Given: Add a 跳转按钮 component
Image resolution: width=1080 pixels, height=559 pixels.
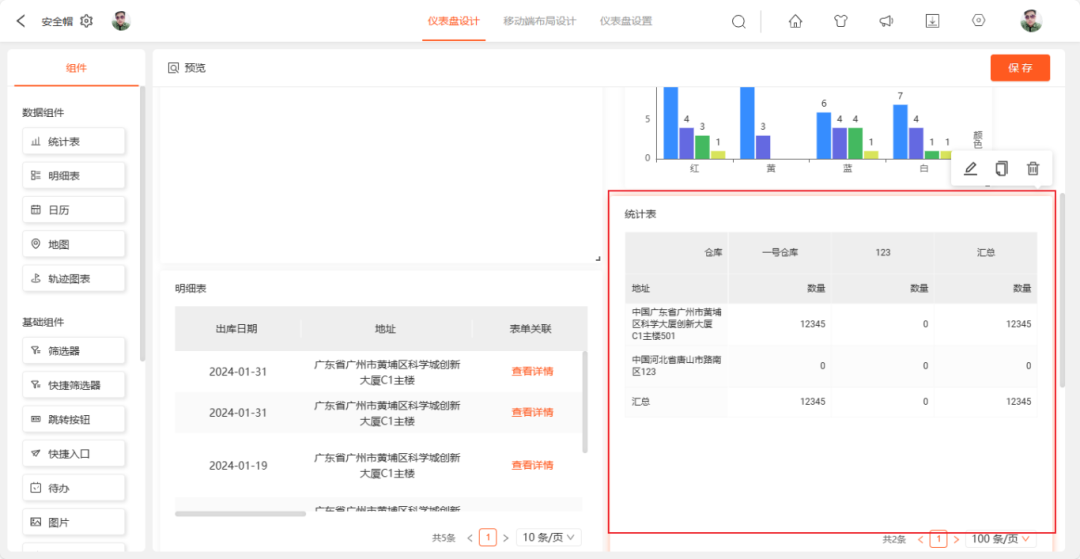Looking at the screenshot, I should [74, 419].
